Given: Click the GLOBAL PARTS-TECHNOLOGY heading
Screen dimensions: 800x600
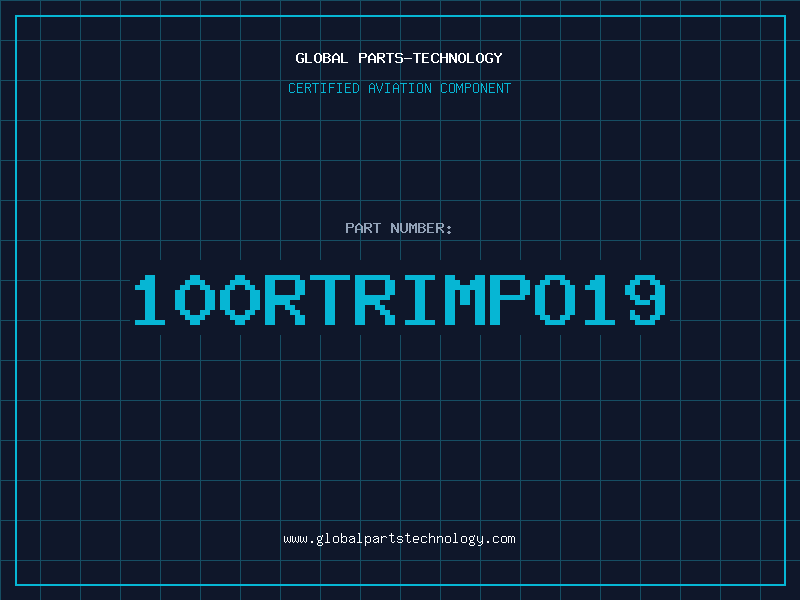Looking at the screenshot, I should 399,58.
